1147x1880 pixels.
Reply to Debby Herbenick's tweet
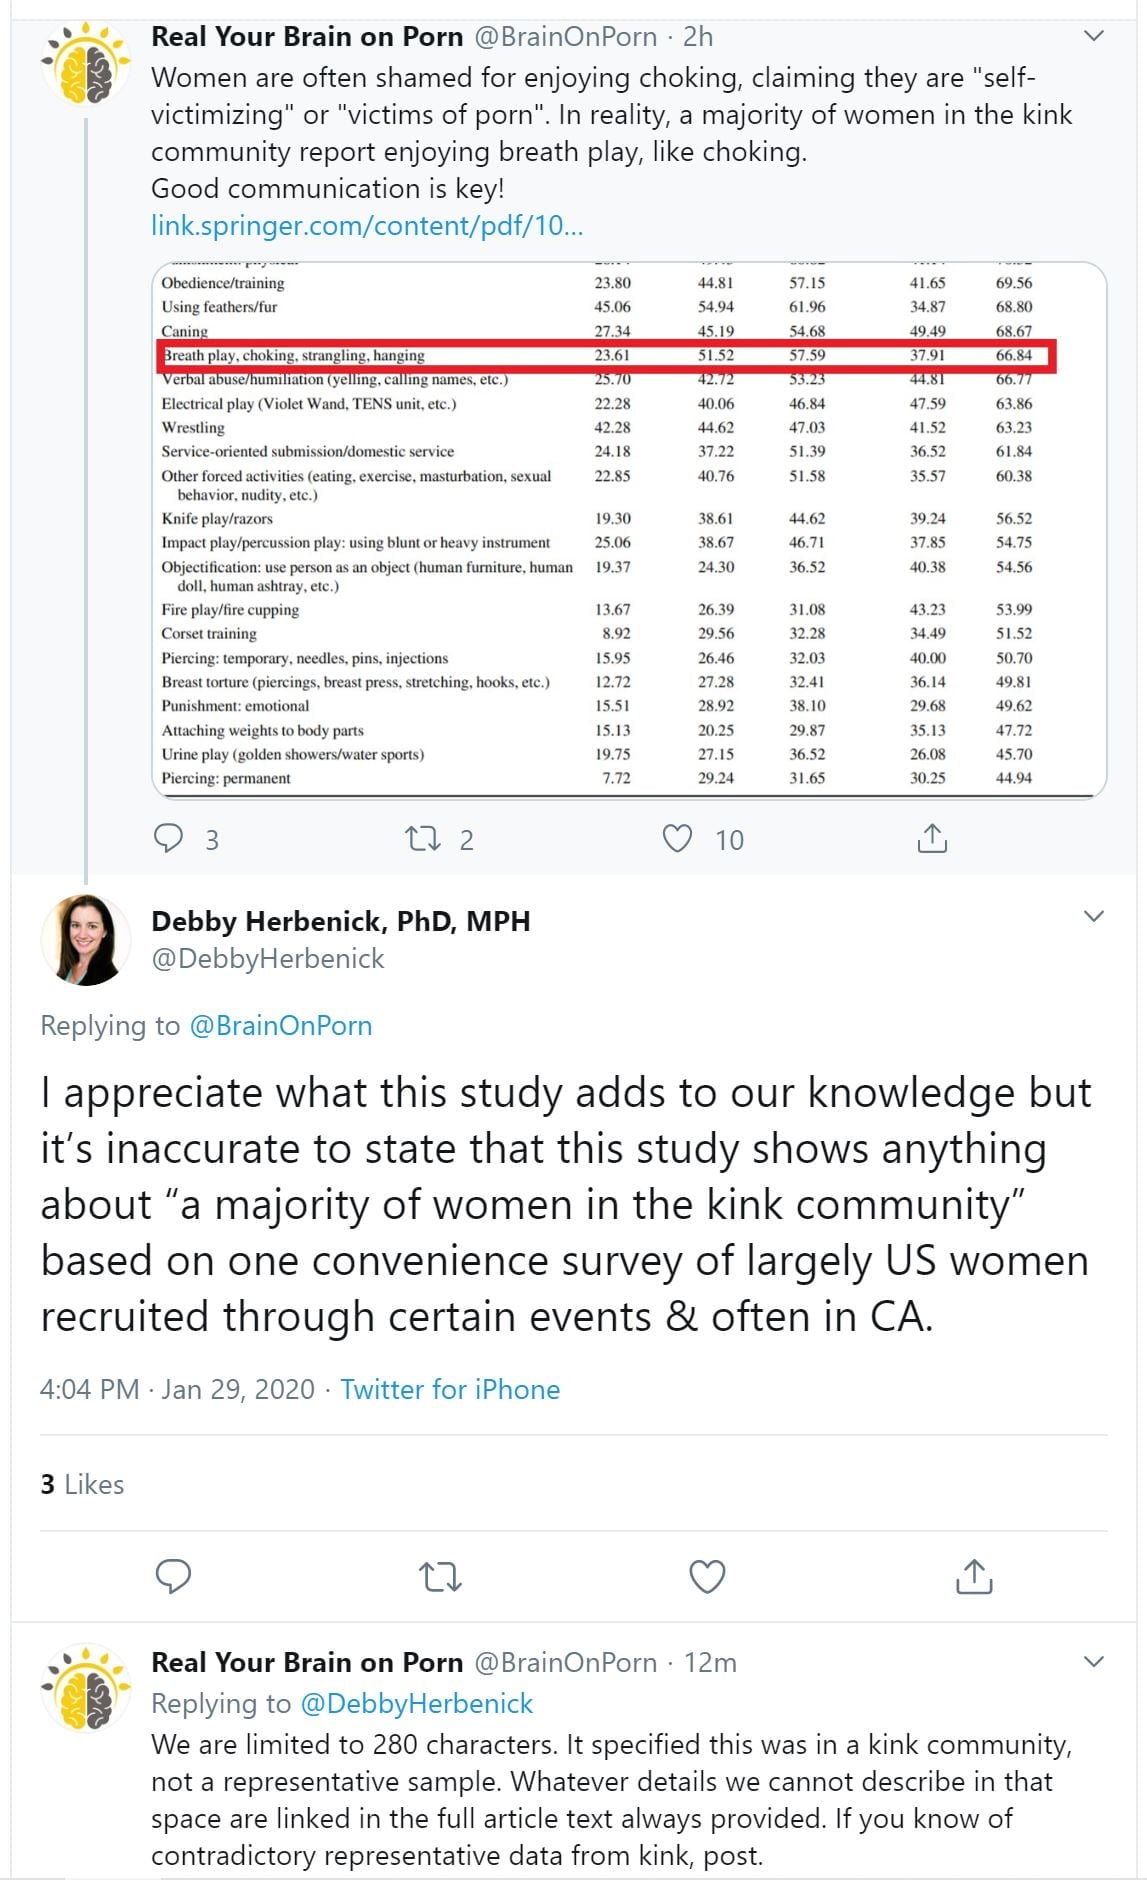tap(174, 1576)
